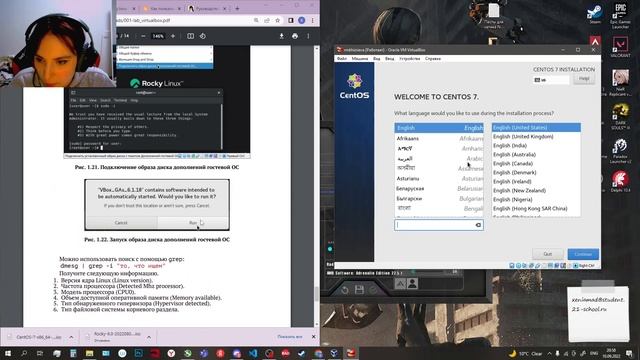Open the Windows Start menu

click(x=7, y=353)
